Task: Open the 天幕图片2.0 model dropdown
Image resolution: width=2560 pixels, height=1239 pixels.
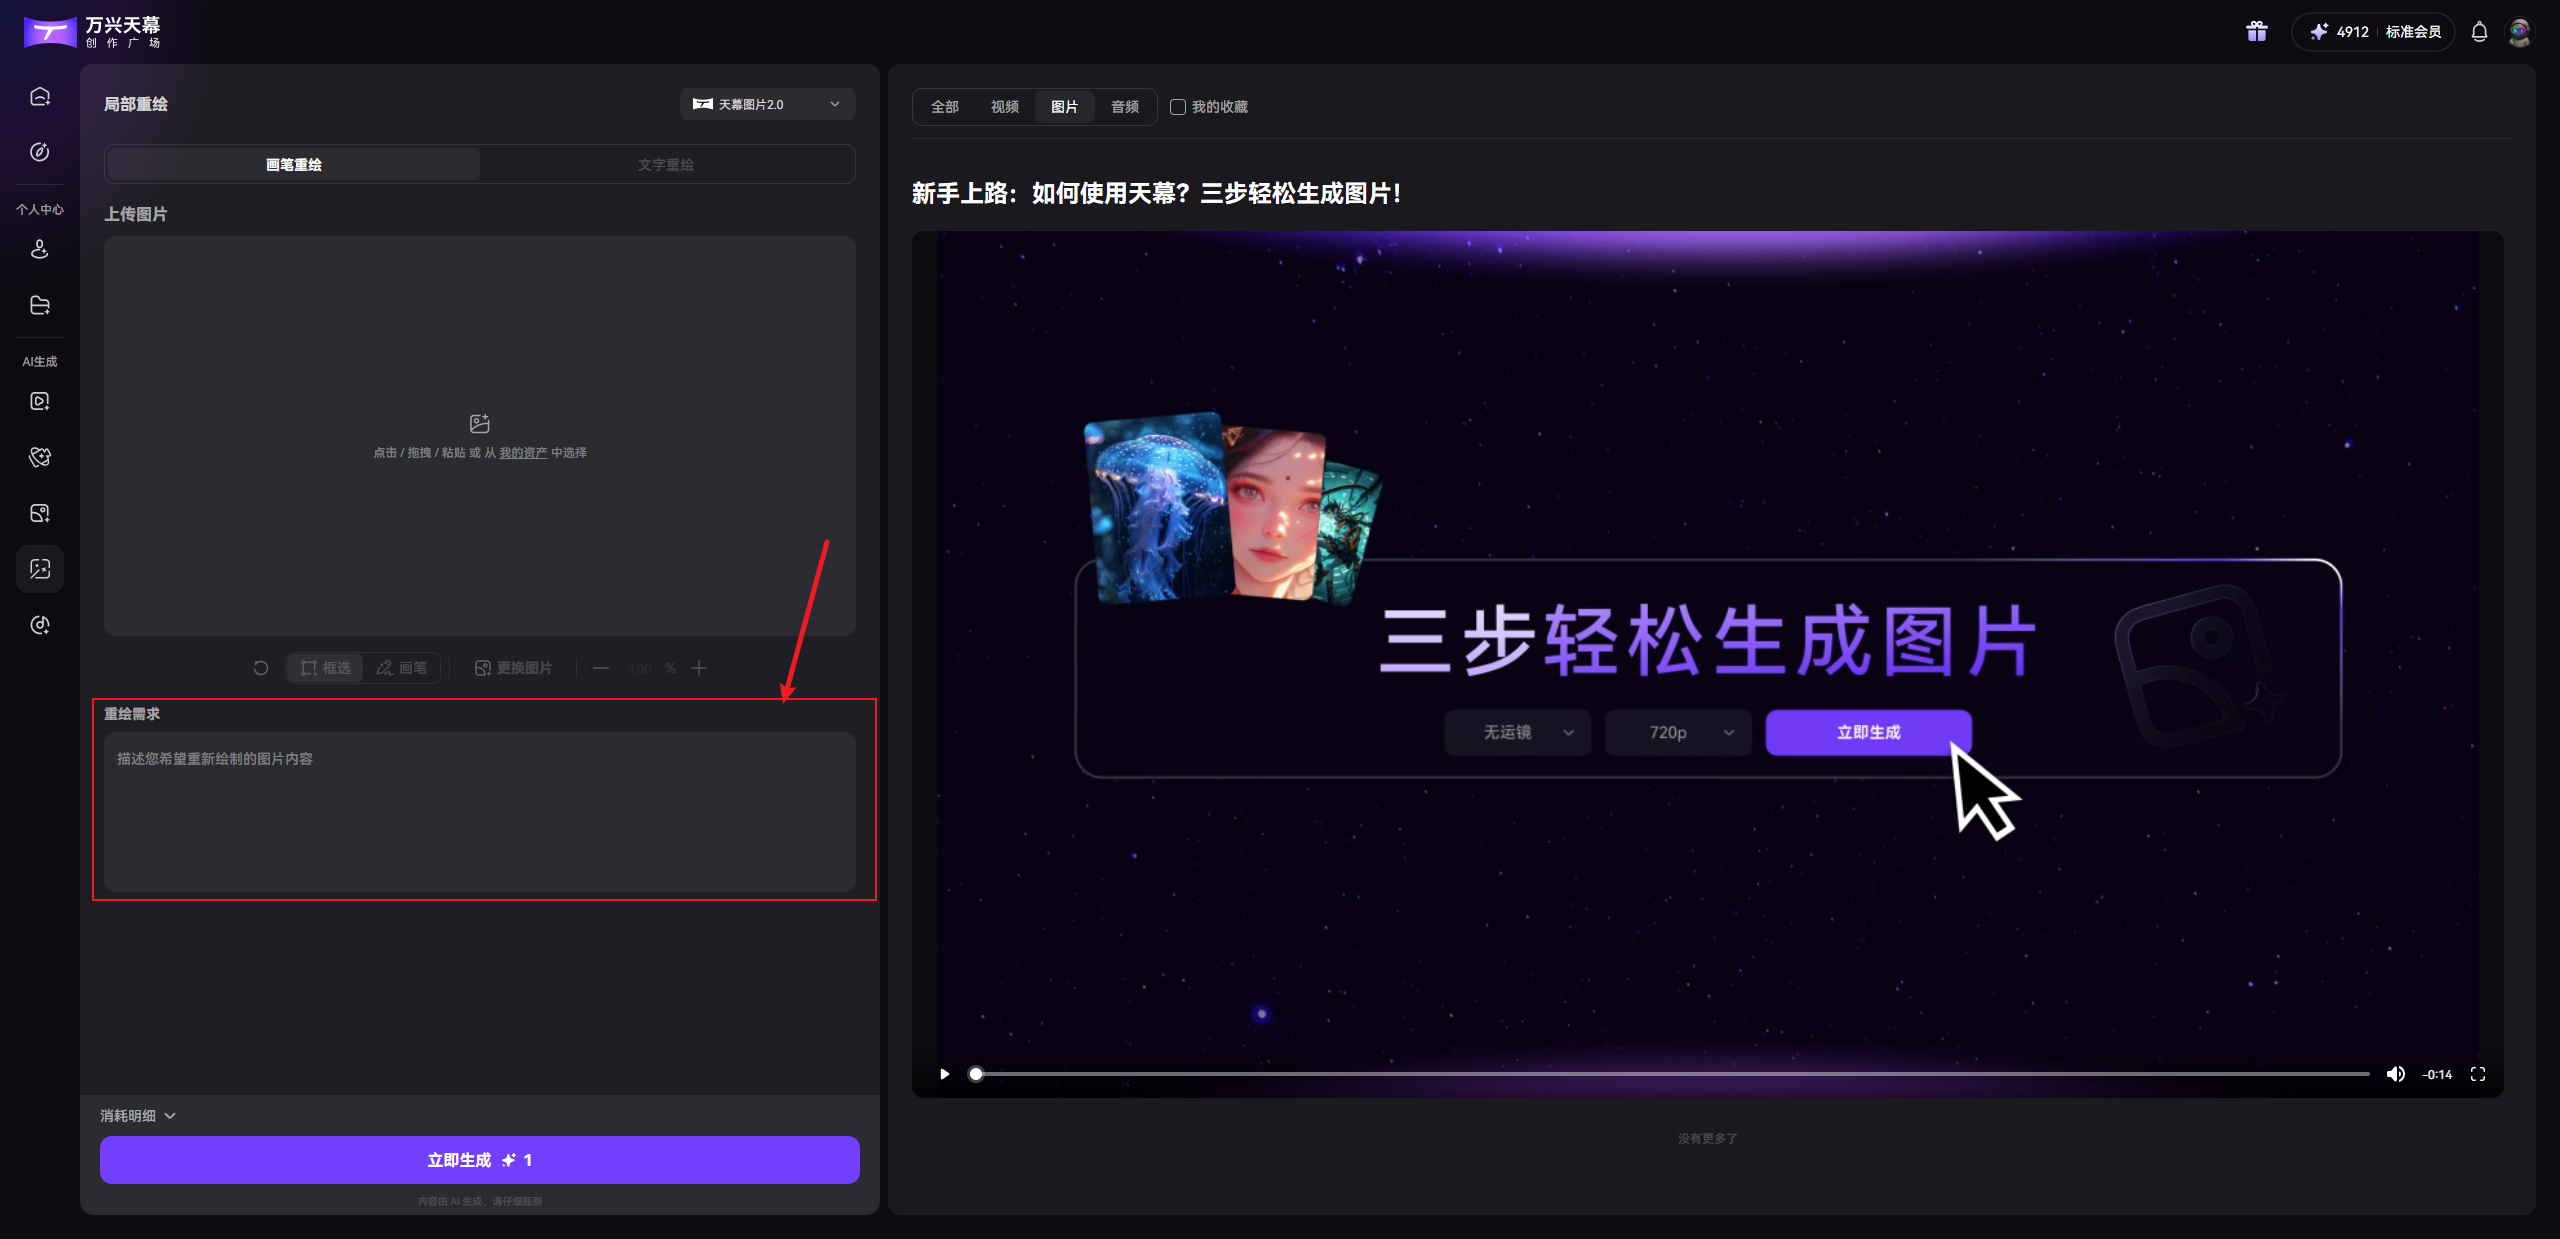Action: click(767, 103)
